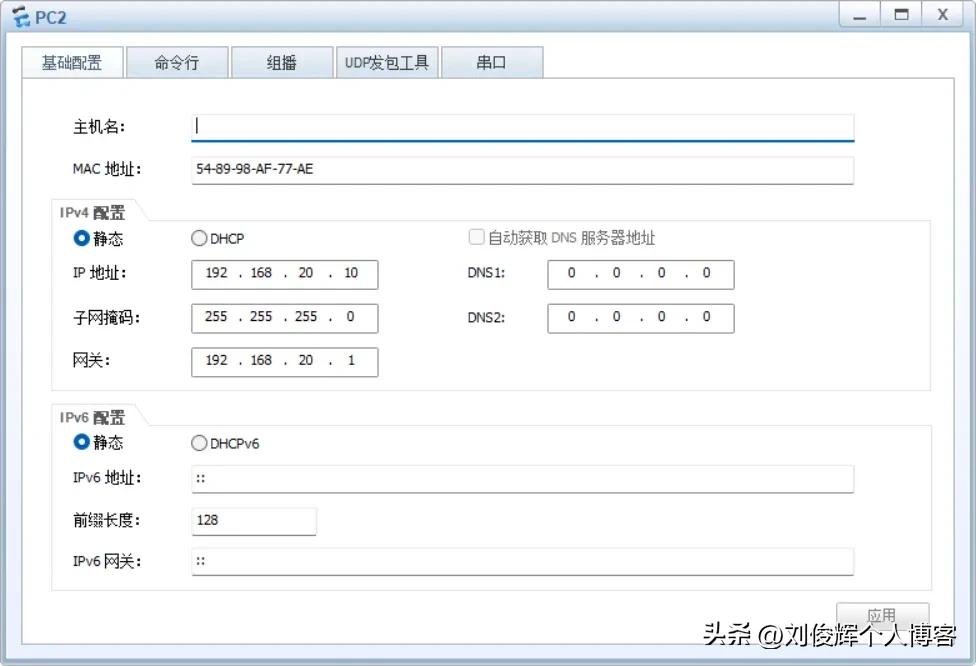This screenshot has width=976, height=666.
Task: Click the IPv6 地址 input field
Action: pyautogui.click(x=522, y=479)
